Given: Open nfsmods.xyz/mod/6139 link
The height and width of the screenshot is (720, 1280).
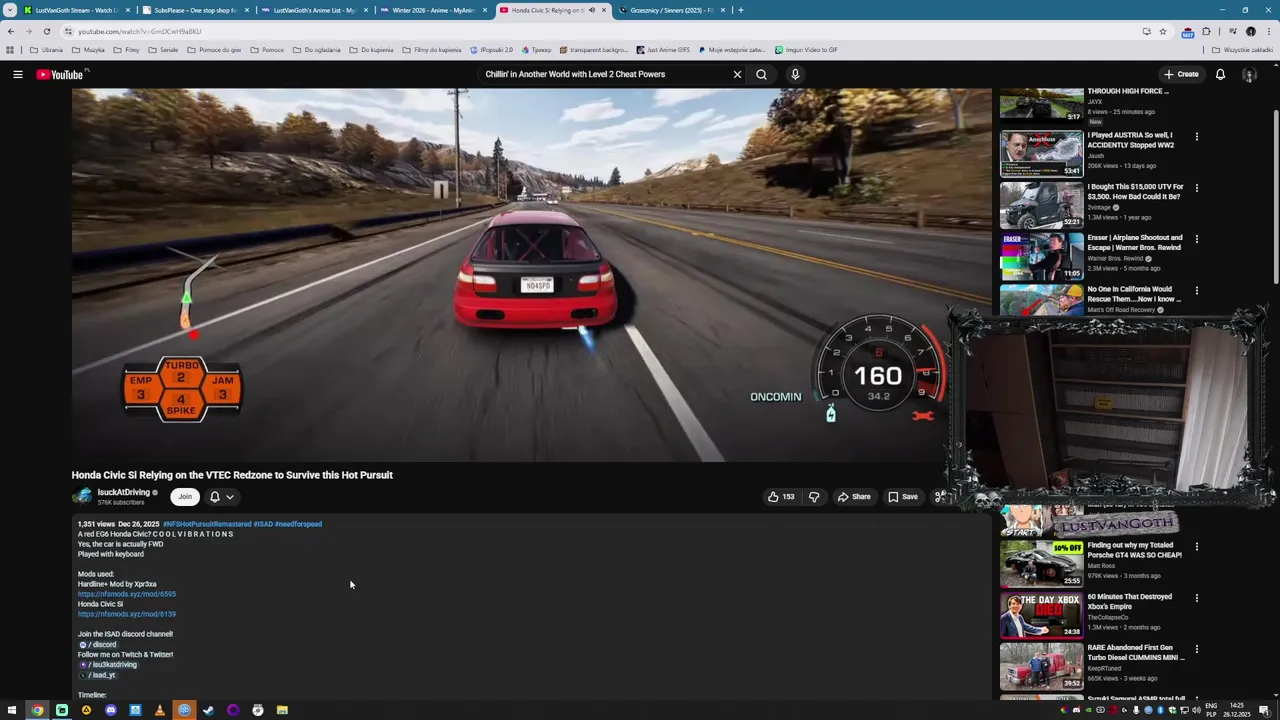Looking at the screenshot, I should click(x=127, y=614).
